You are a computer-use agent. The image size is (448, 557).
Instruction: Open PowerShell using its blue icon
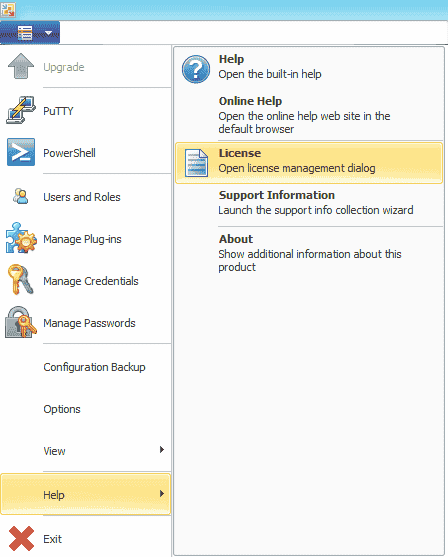(x=21, y=152)
